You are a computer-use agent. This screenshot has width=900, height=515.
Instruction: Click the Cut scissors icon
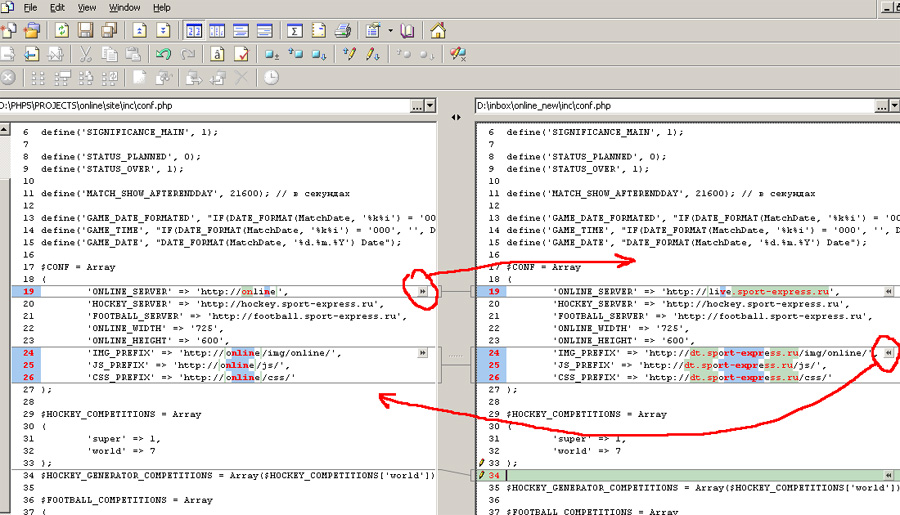85,54
